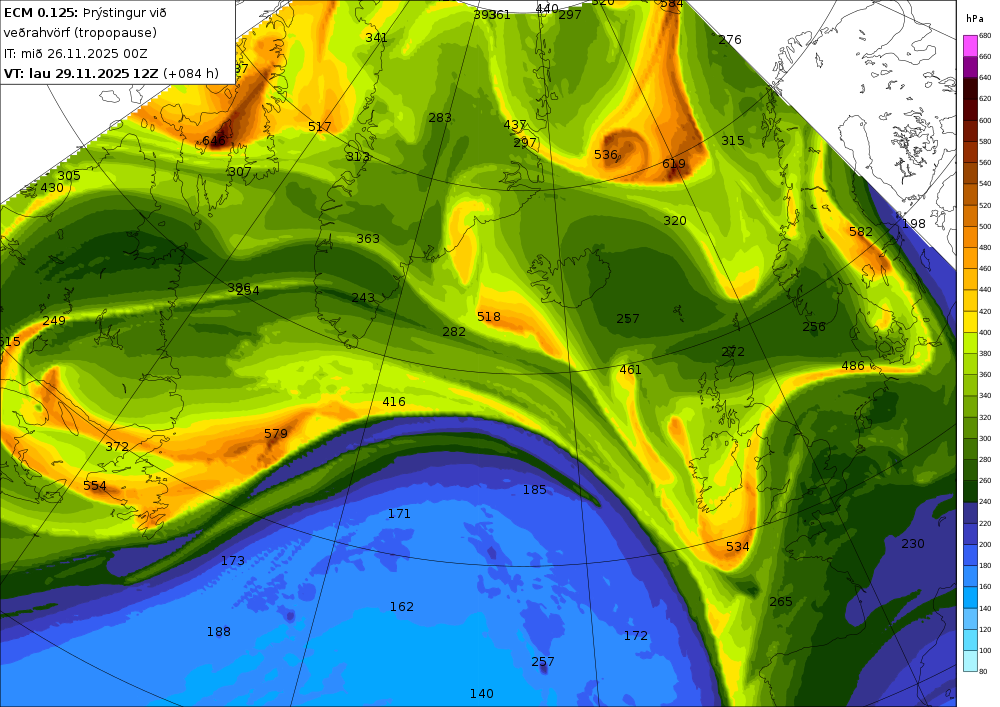Image resolution: width=1000 pixels, height=707 pixels.
Task: Click the "400" legend tick label
Action: pyautogui.click(x=985, y=332)
